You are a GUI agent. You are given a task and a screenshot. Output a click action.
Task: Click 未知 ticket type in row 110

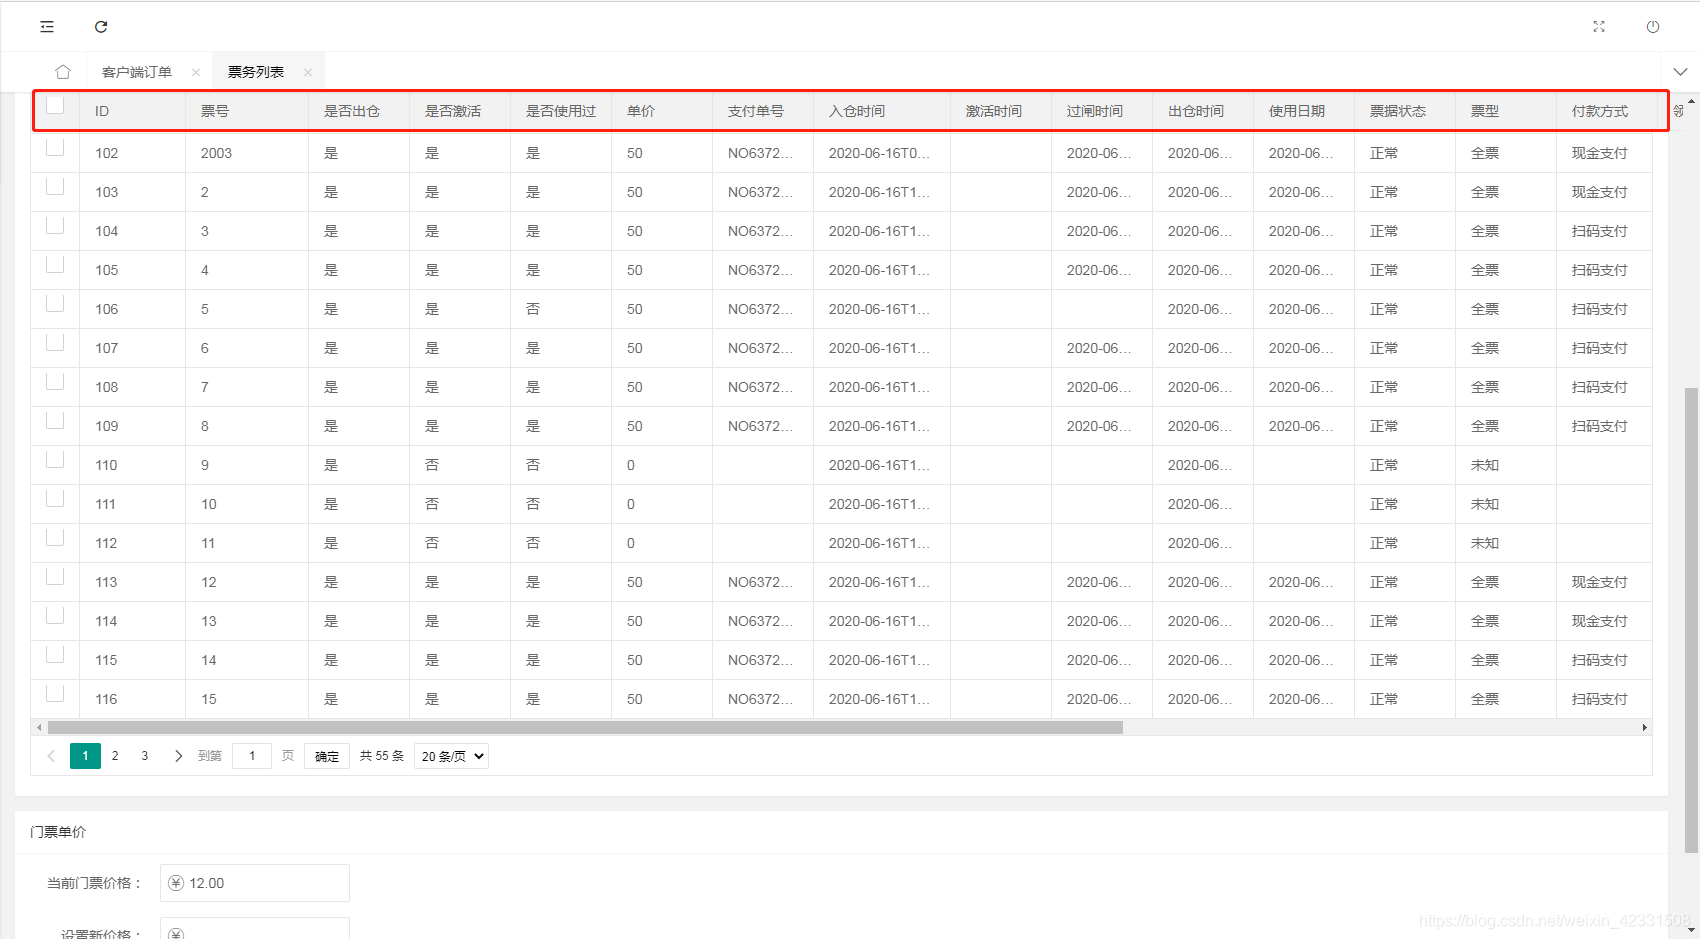tap(1485, 465)
